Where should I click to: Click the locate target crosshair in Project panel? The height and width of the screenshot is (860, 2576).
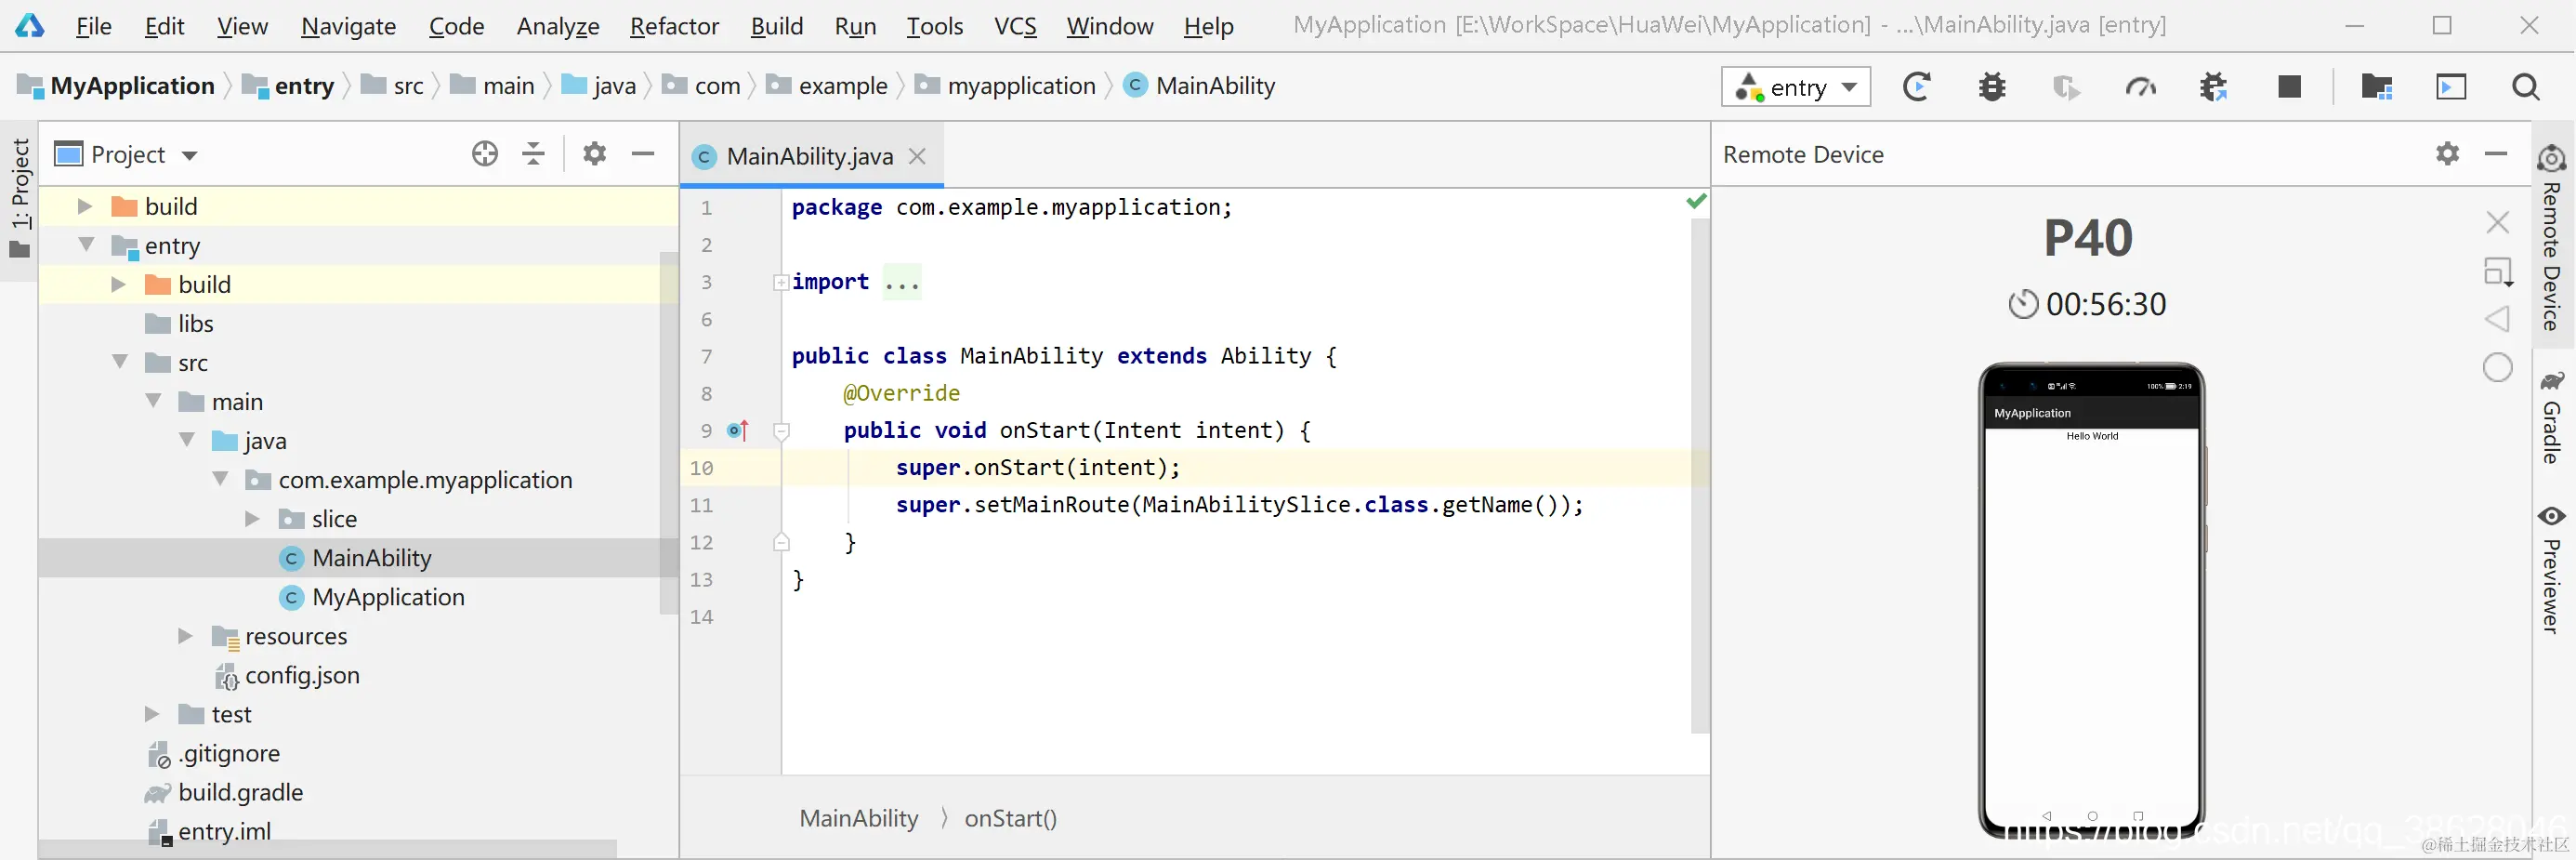[x=485, y=154]
